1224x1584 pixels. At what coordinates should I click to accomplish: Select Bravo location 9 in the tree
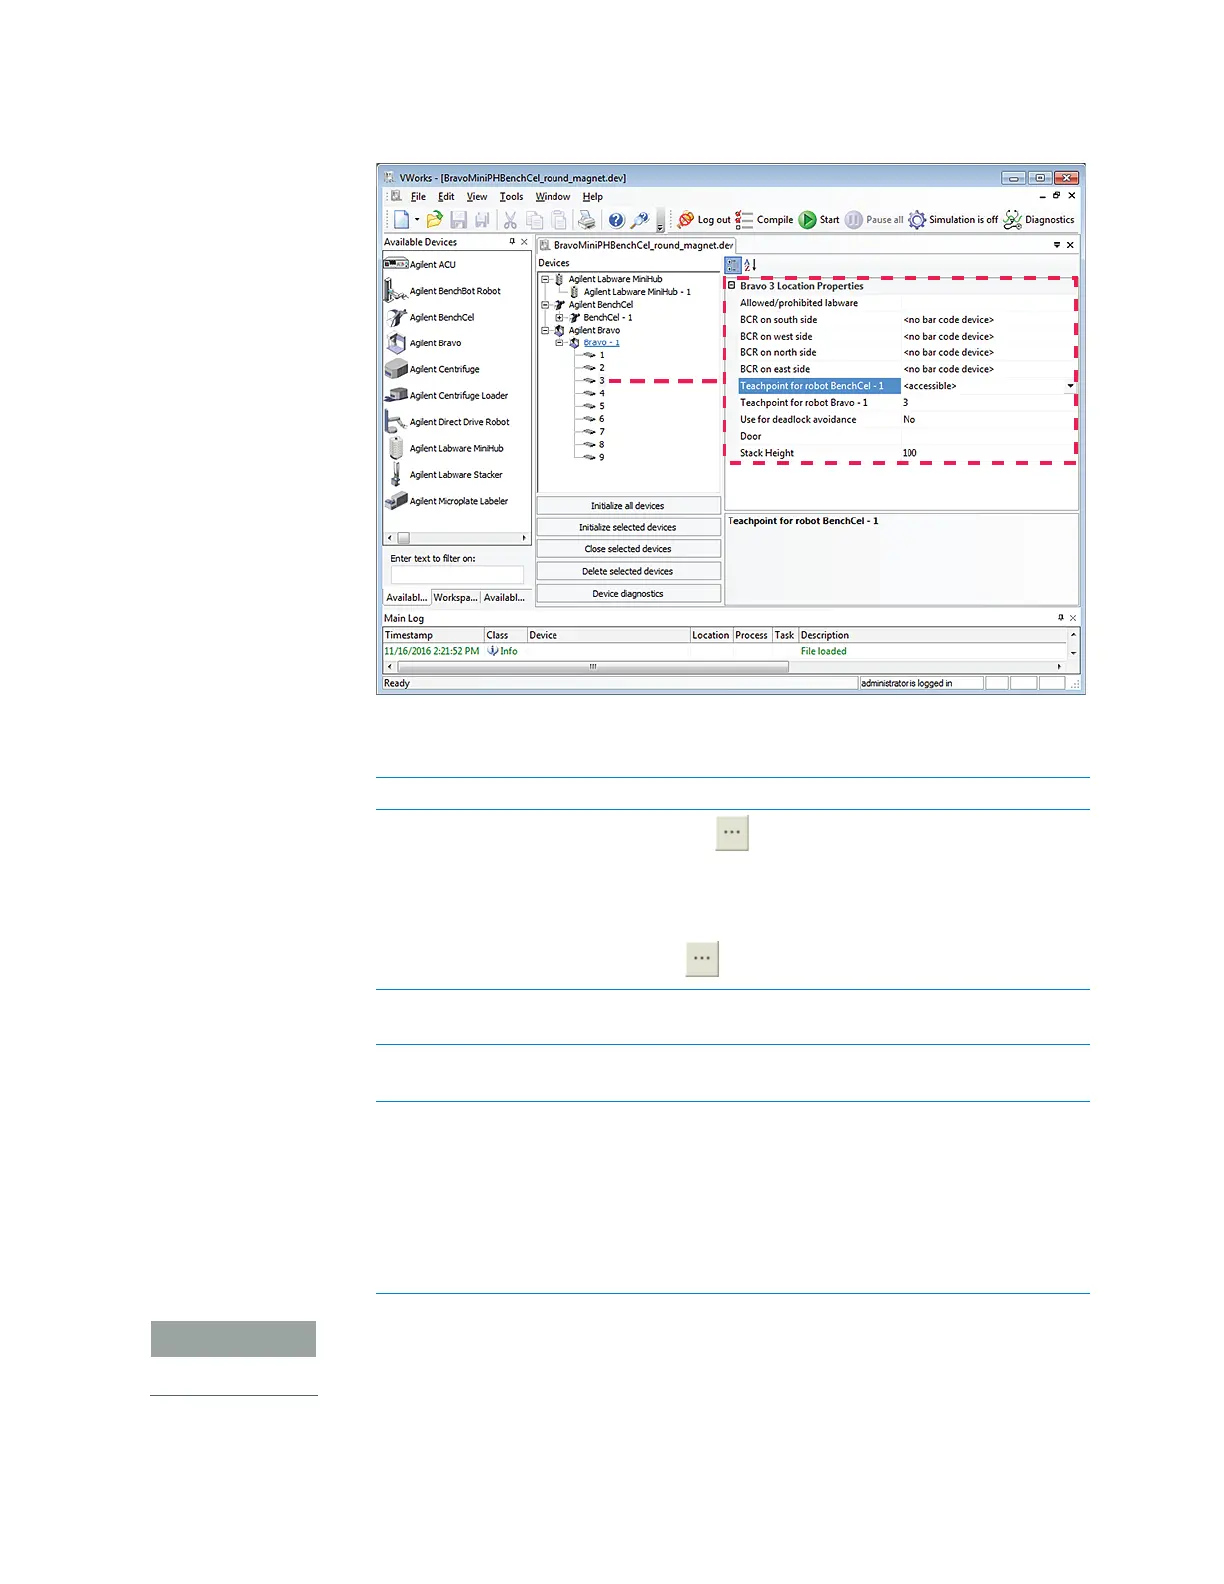tap(601, 457)
